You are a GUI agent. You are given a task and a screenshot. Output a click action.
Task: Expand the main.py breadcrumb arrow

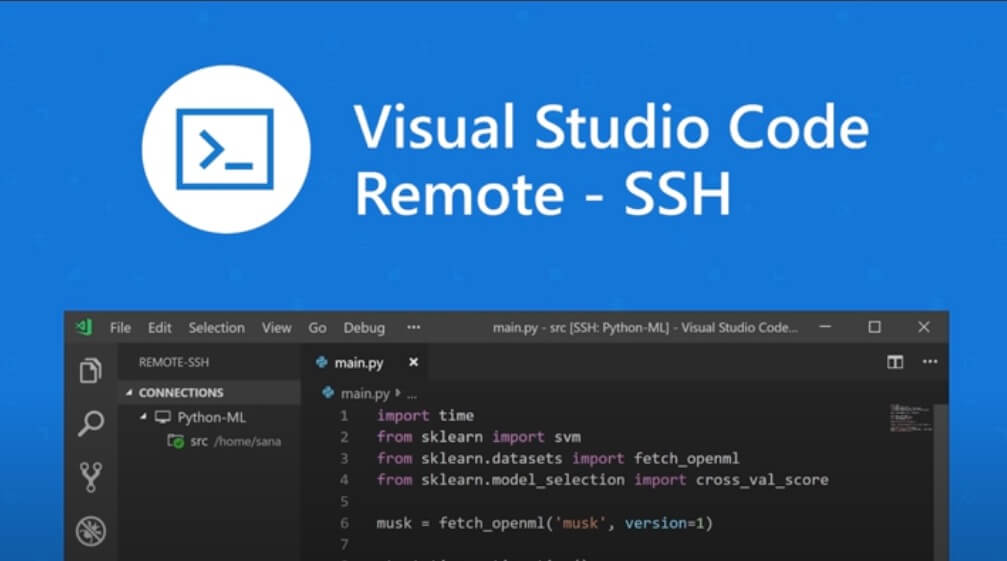click(x=398, y=392)
